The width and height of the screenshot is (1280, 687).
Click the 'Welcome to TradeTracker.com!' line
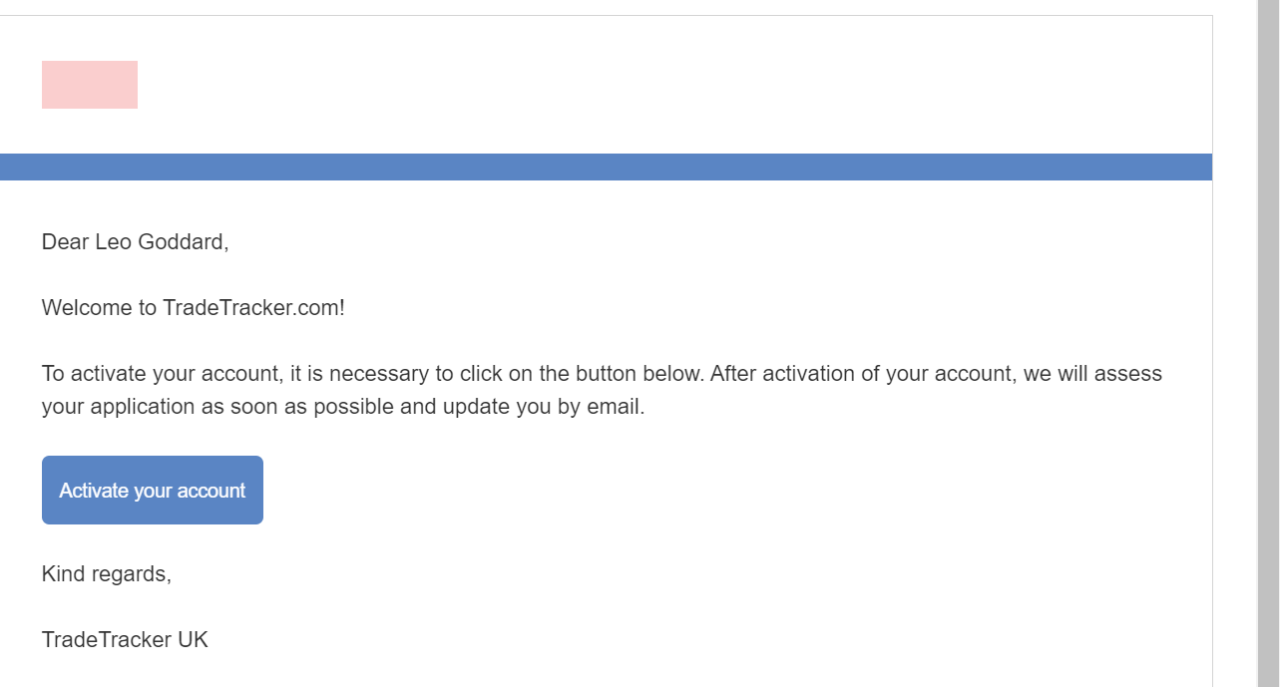(x=193, y=308)
